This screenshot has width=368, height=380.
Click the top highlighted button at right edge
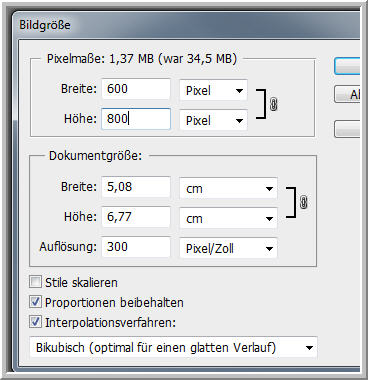coord(347,66)
